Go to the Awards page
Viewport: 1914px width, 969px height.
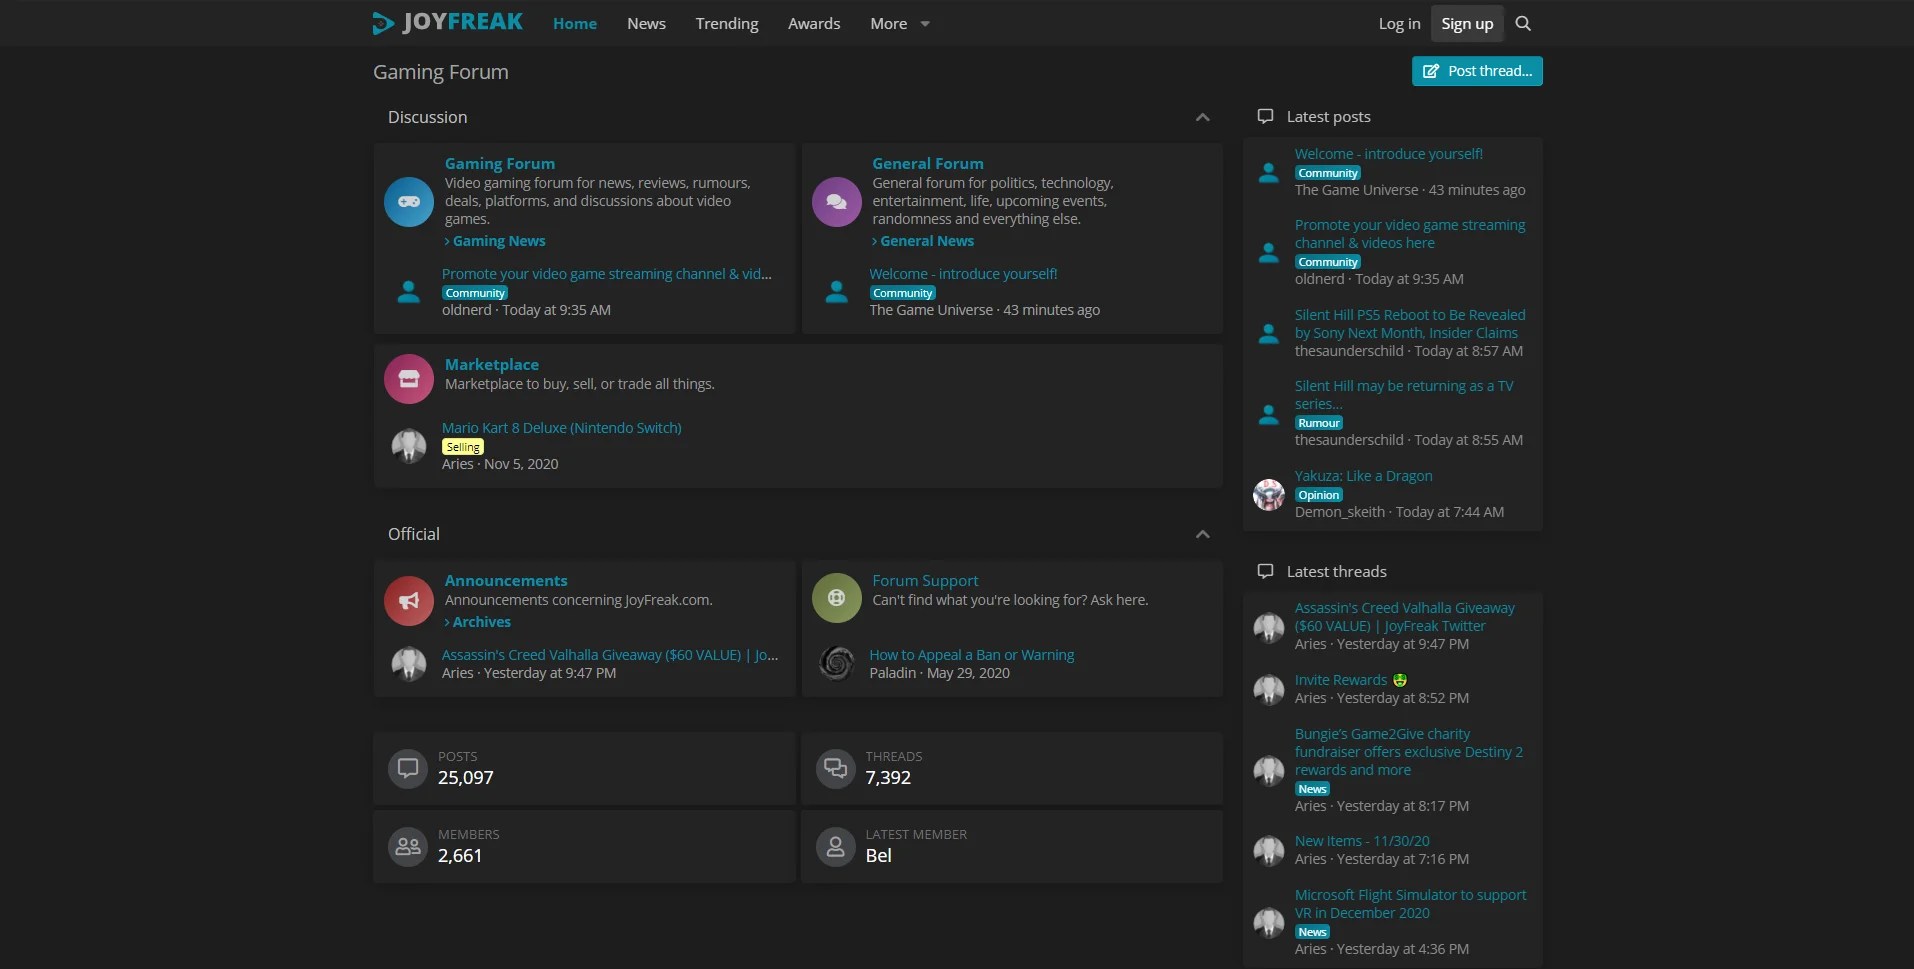tap(814, 23)
